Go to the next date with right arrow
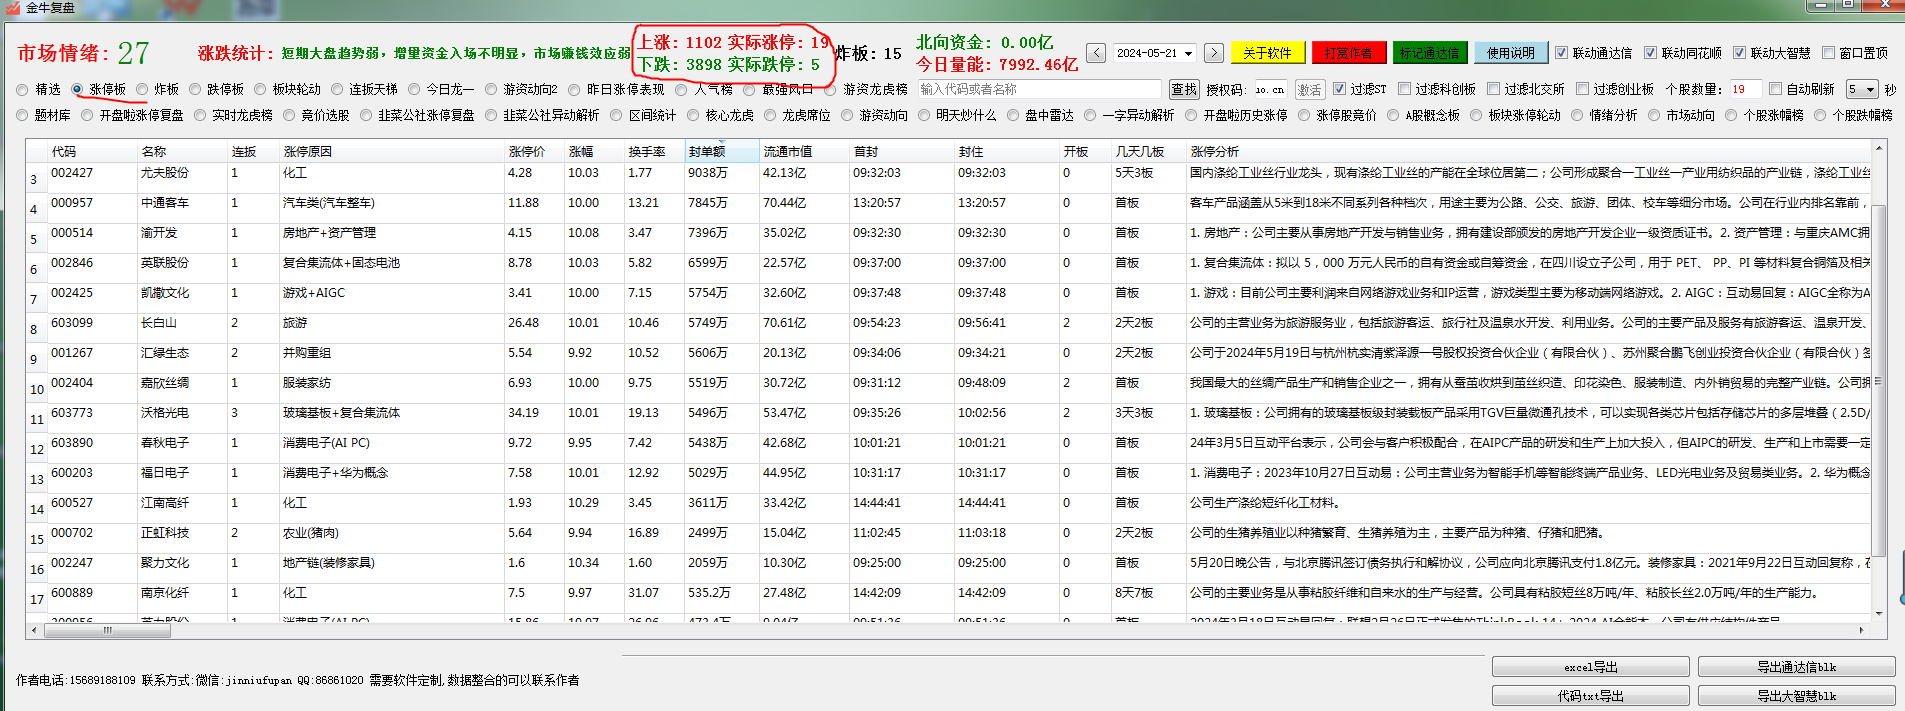Image resolution: width=1905 pixels, height=711 pixels. tap(1213, 53)
